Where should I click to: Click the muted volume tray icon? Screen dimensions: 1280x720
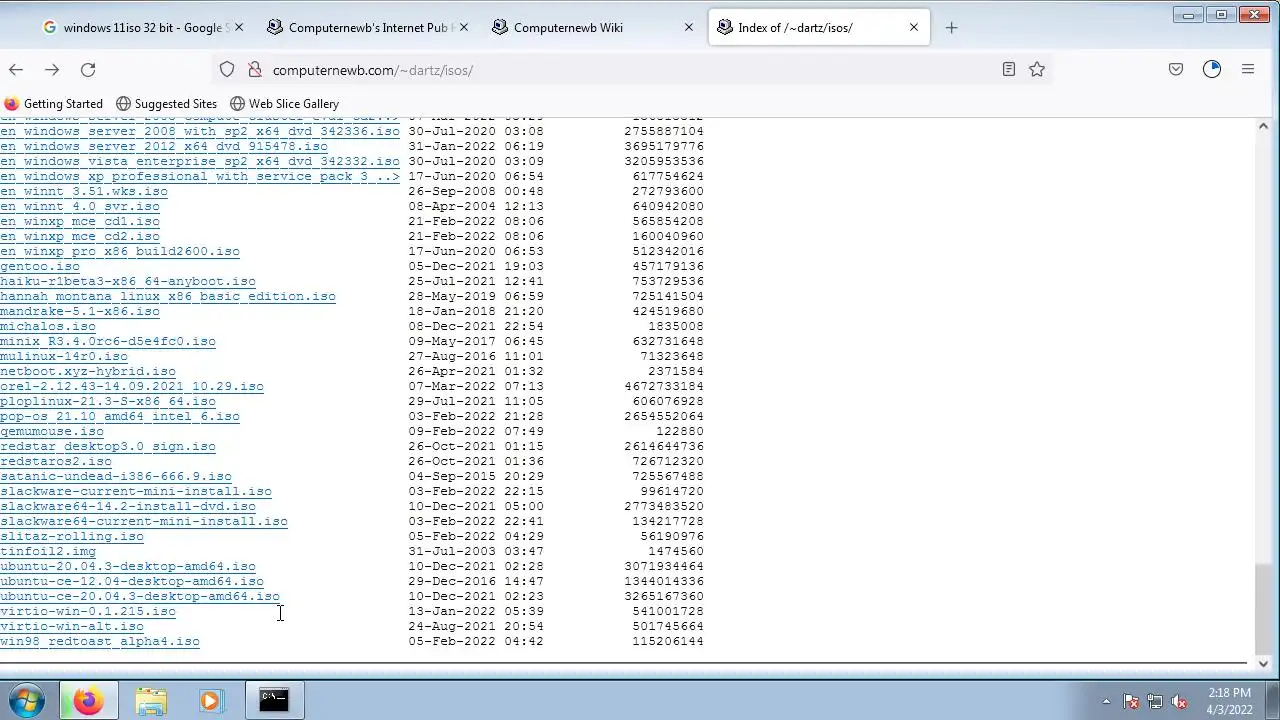tap(1179, 701)
